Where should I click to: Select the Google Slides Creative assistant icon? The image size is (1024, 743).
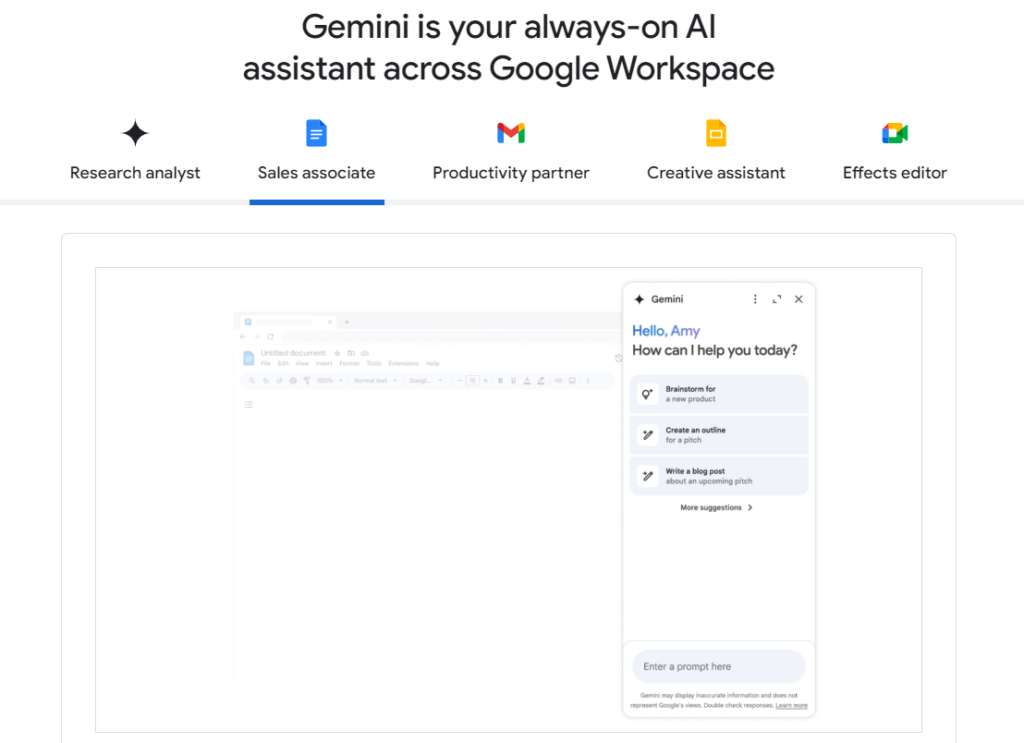point(715,132)
